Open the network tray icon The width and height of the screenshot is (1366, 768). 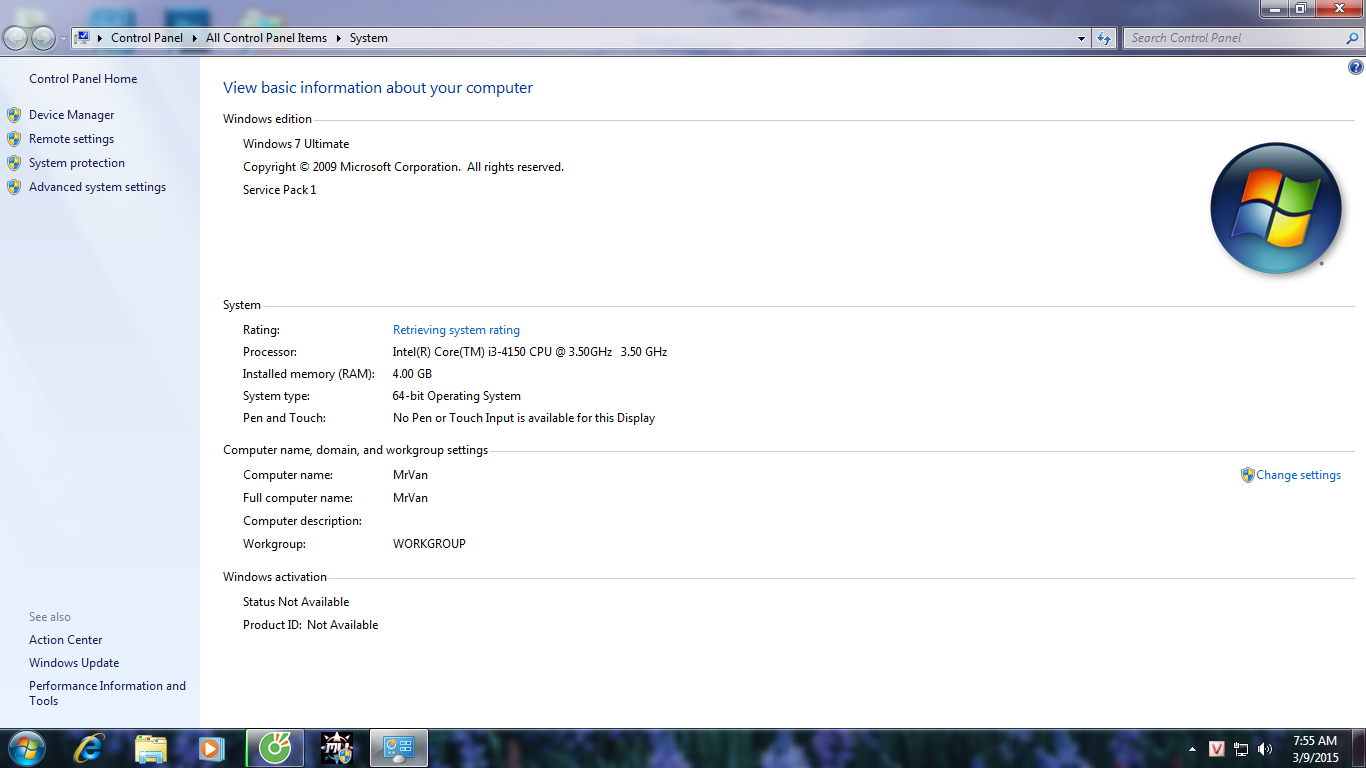pyautogui.click(x=1241, y=748)
